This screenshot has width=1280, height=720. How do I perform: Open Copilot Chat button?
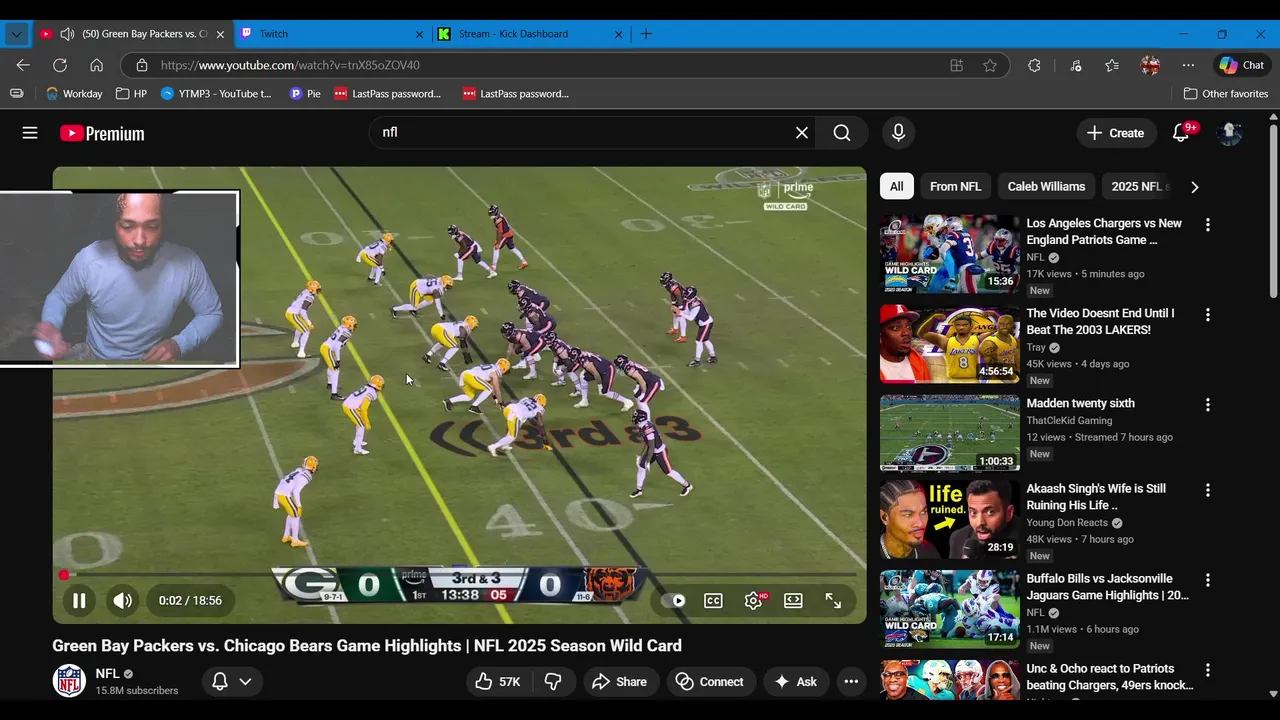(x=1241, y=65)
